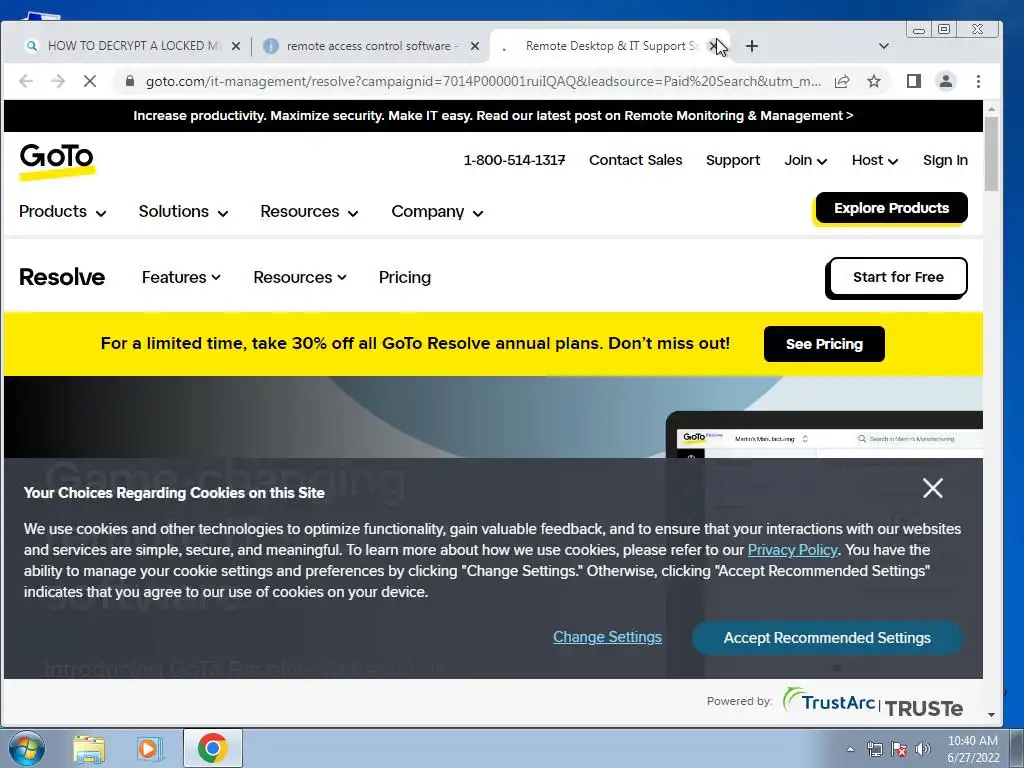Click the Chrome taskbar icon
Screen dimensions: 1024x768
pos(212,748)
